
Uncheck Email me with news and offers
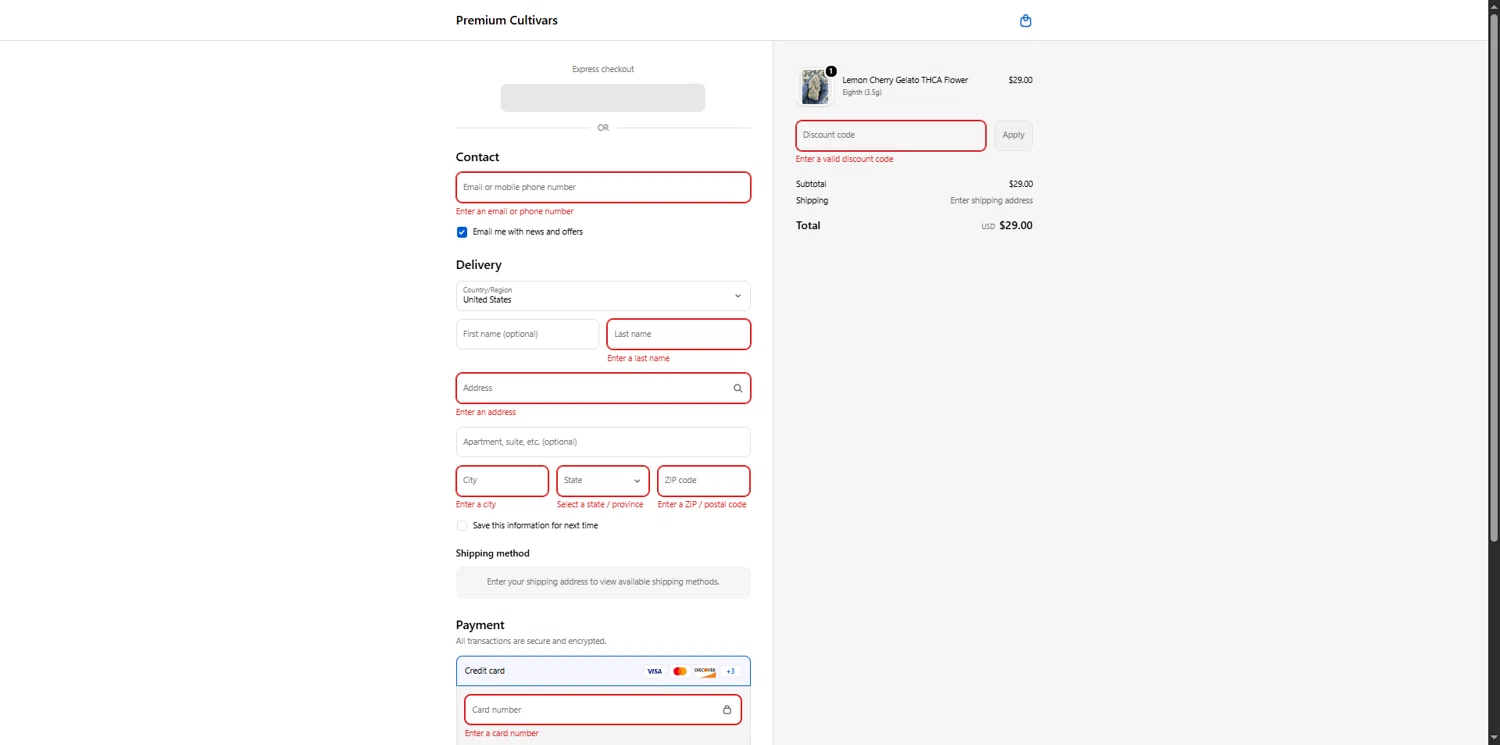[x=462, y=232]
